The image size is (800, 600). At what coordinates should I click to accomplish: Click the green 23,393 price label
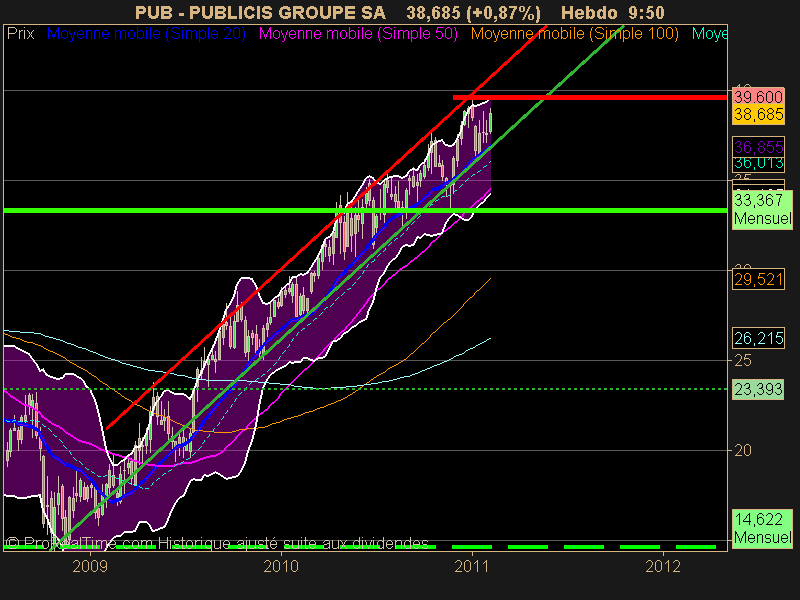click(758, 389)
